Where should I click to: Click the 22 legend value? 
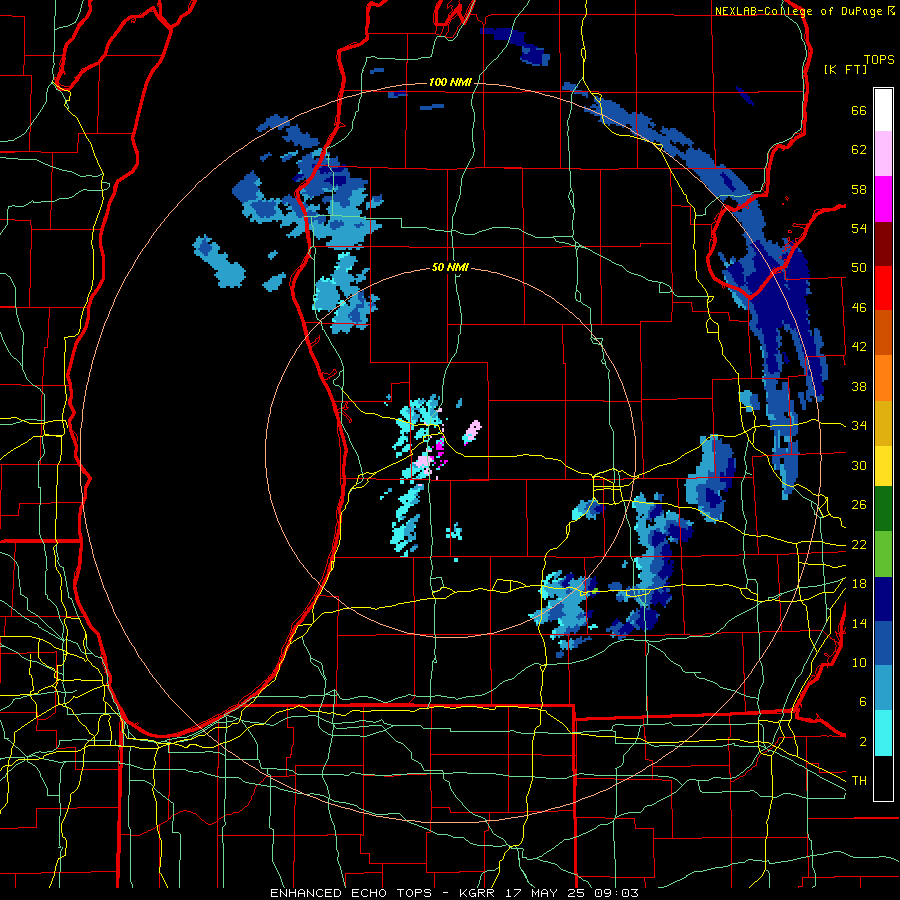[859, 545]
